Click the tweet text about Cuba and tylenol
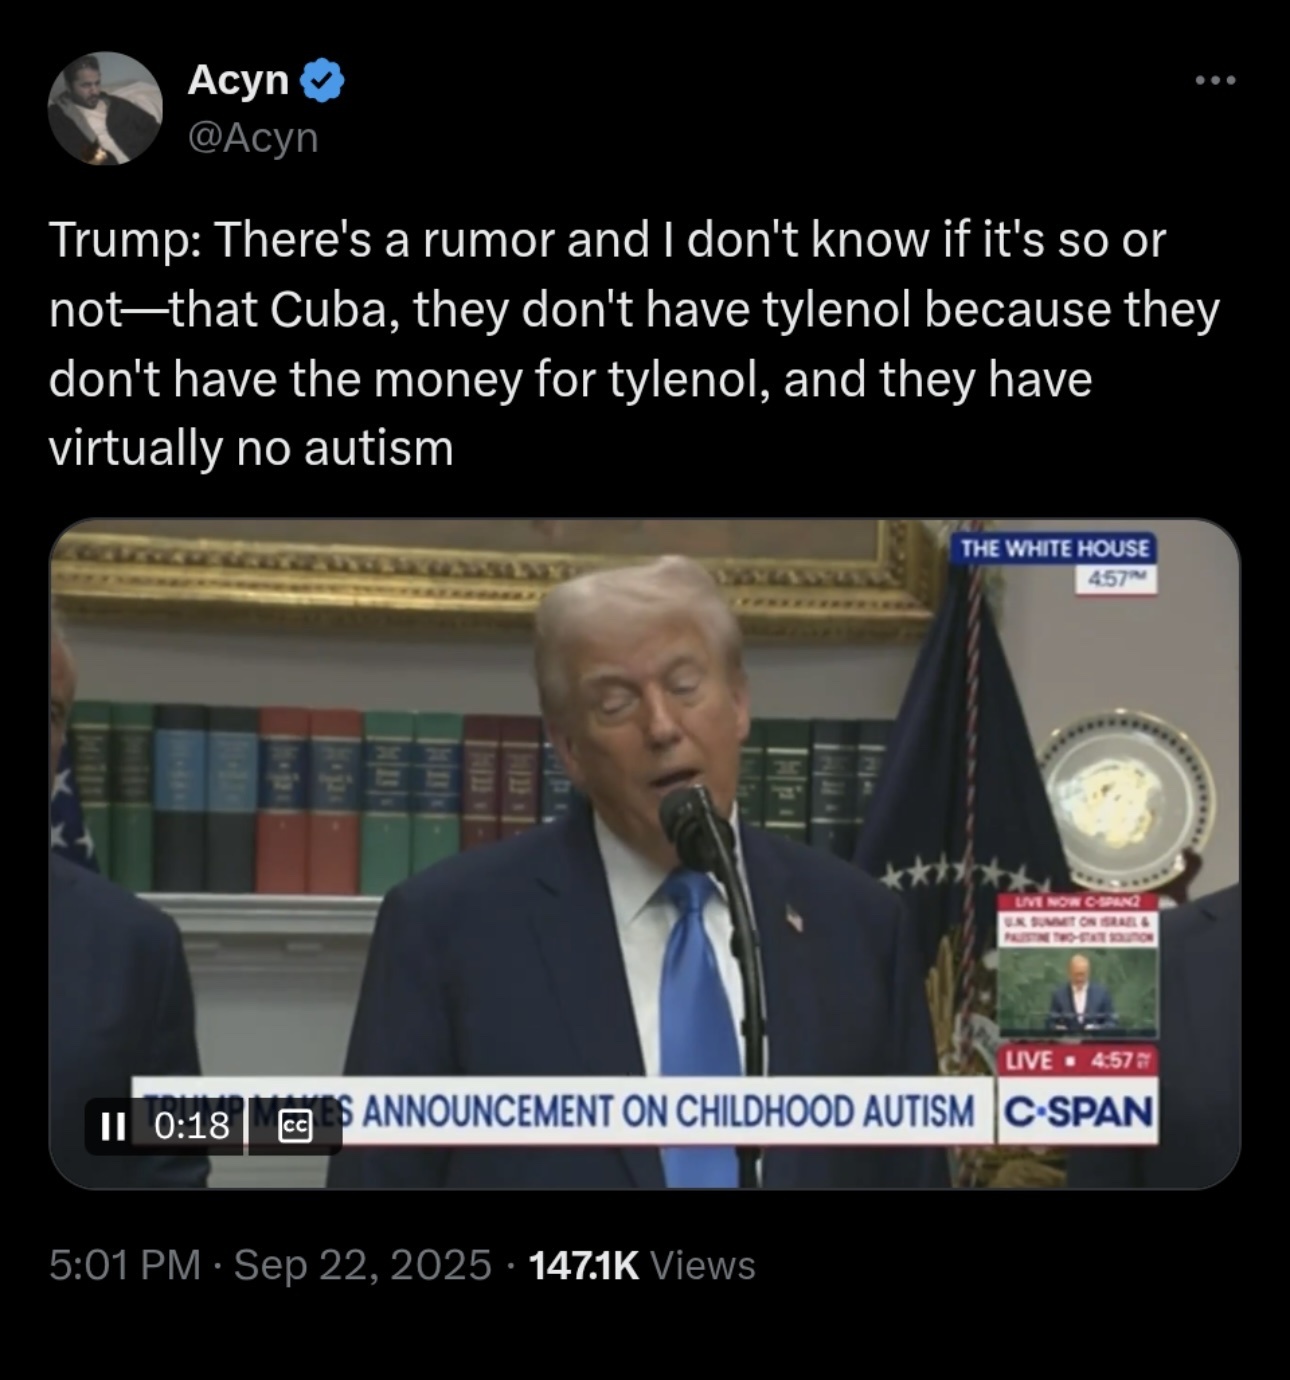The height and width of the screenshot is (1380, 1290). point(634,344)
